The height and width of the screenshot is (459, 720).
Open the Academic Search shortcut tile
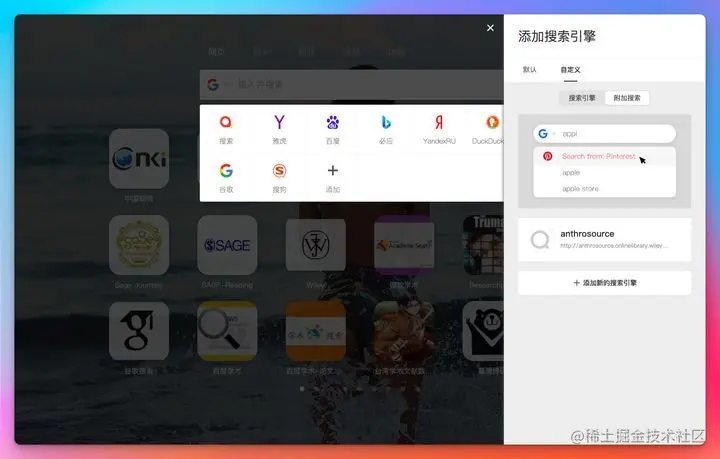(404, 245)
